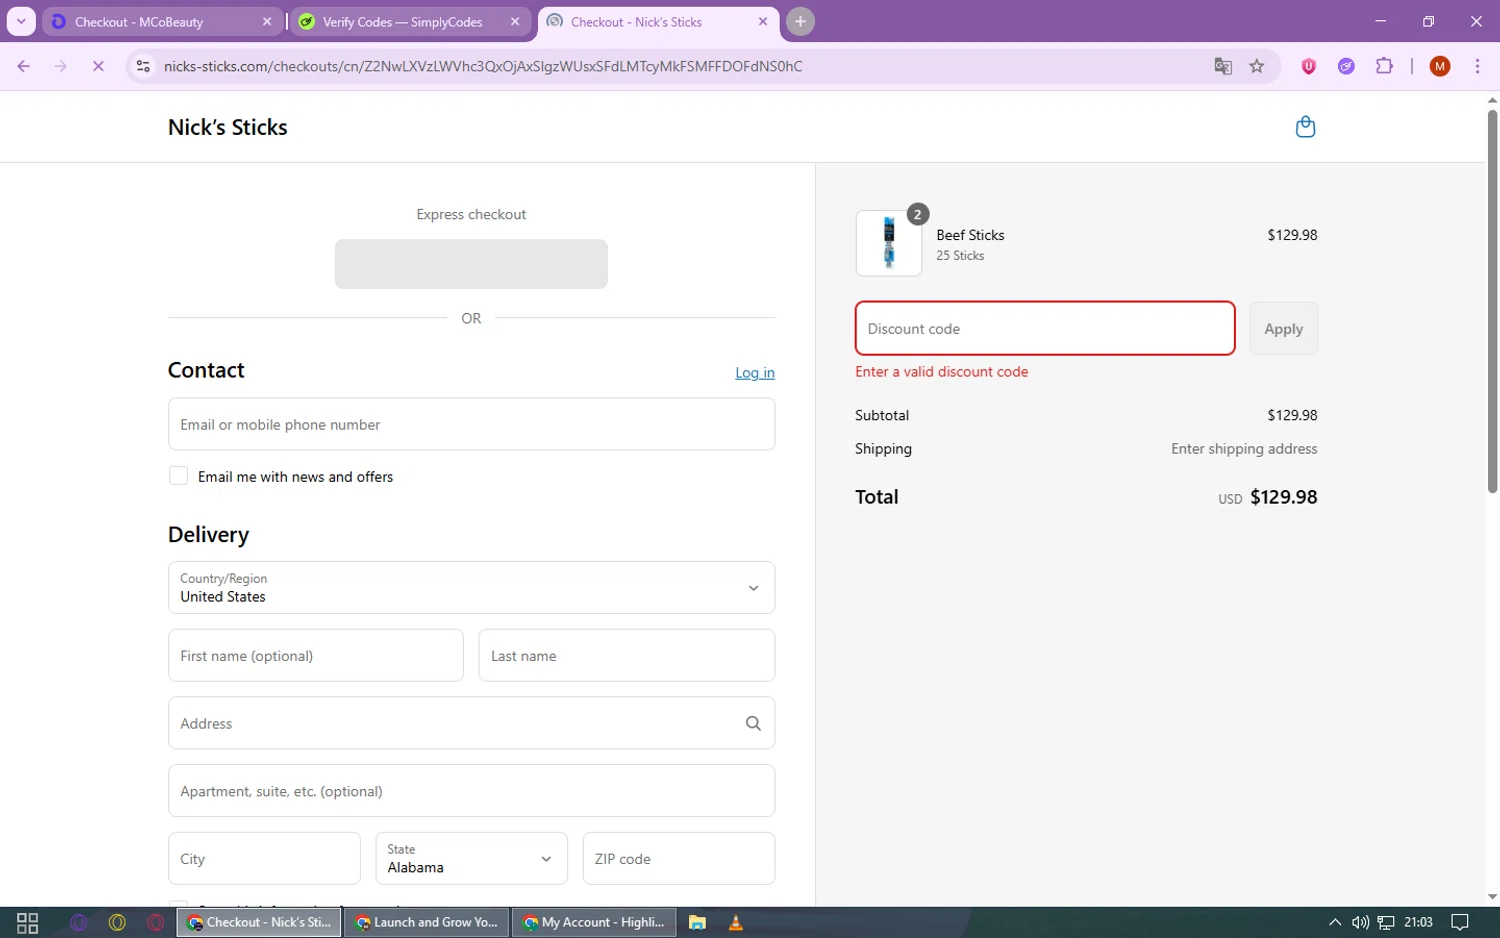Focus the Email or mobile phone number field
Image resolution: width=1500 pixels, height=938 pixels.
tap(471, 424)
